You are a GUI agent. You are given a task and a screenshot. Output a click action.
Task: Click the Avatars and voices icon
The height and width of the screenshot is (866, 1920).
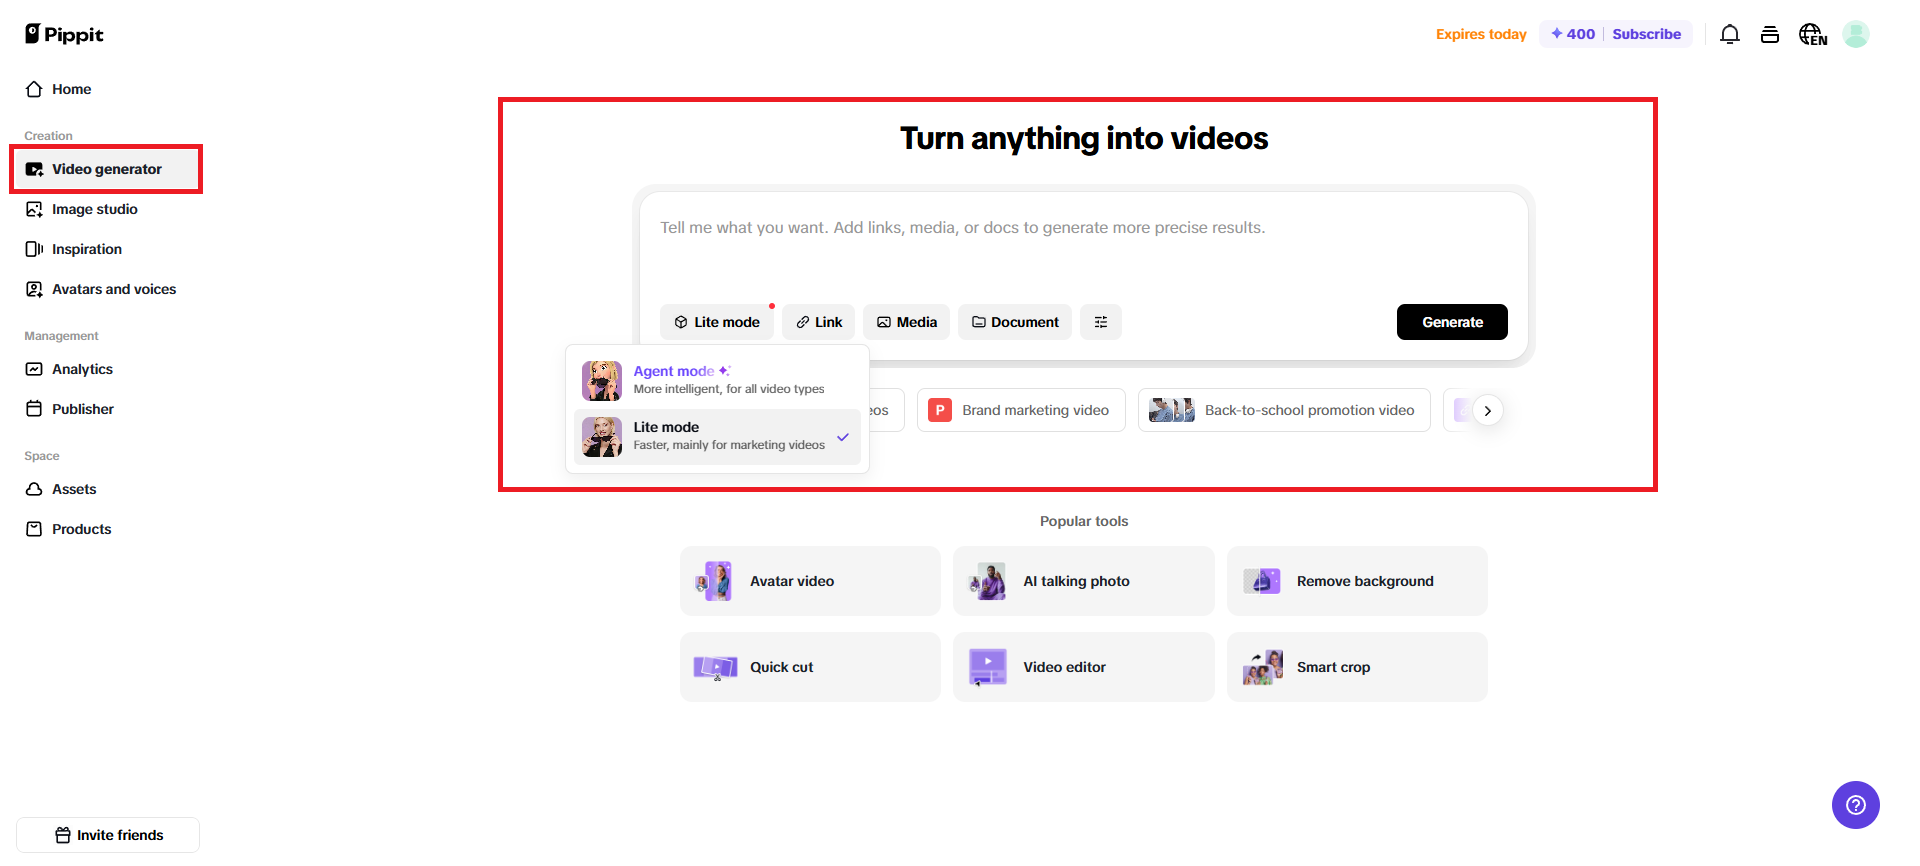(34, 289)
